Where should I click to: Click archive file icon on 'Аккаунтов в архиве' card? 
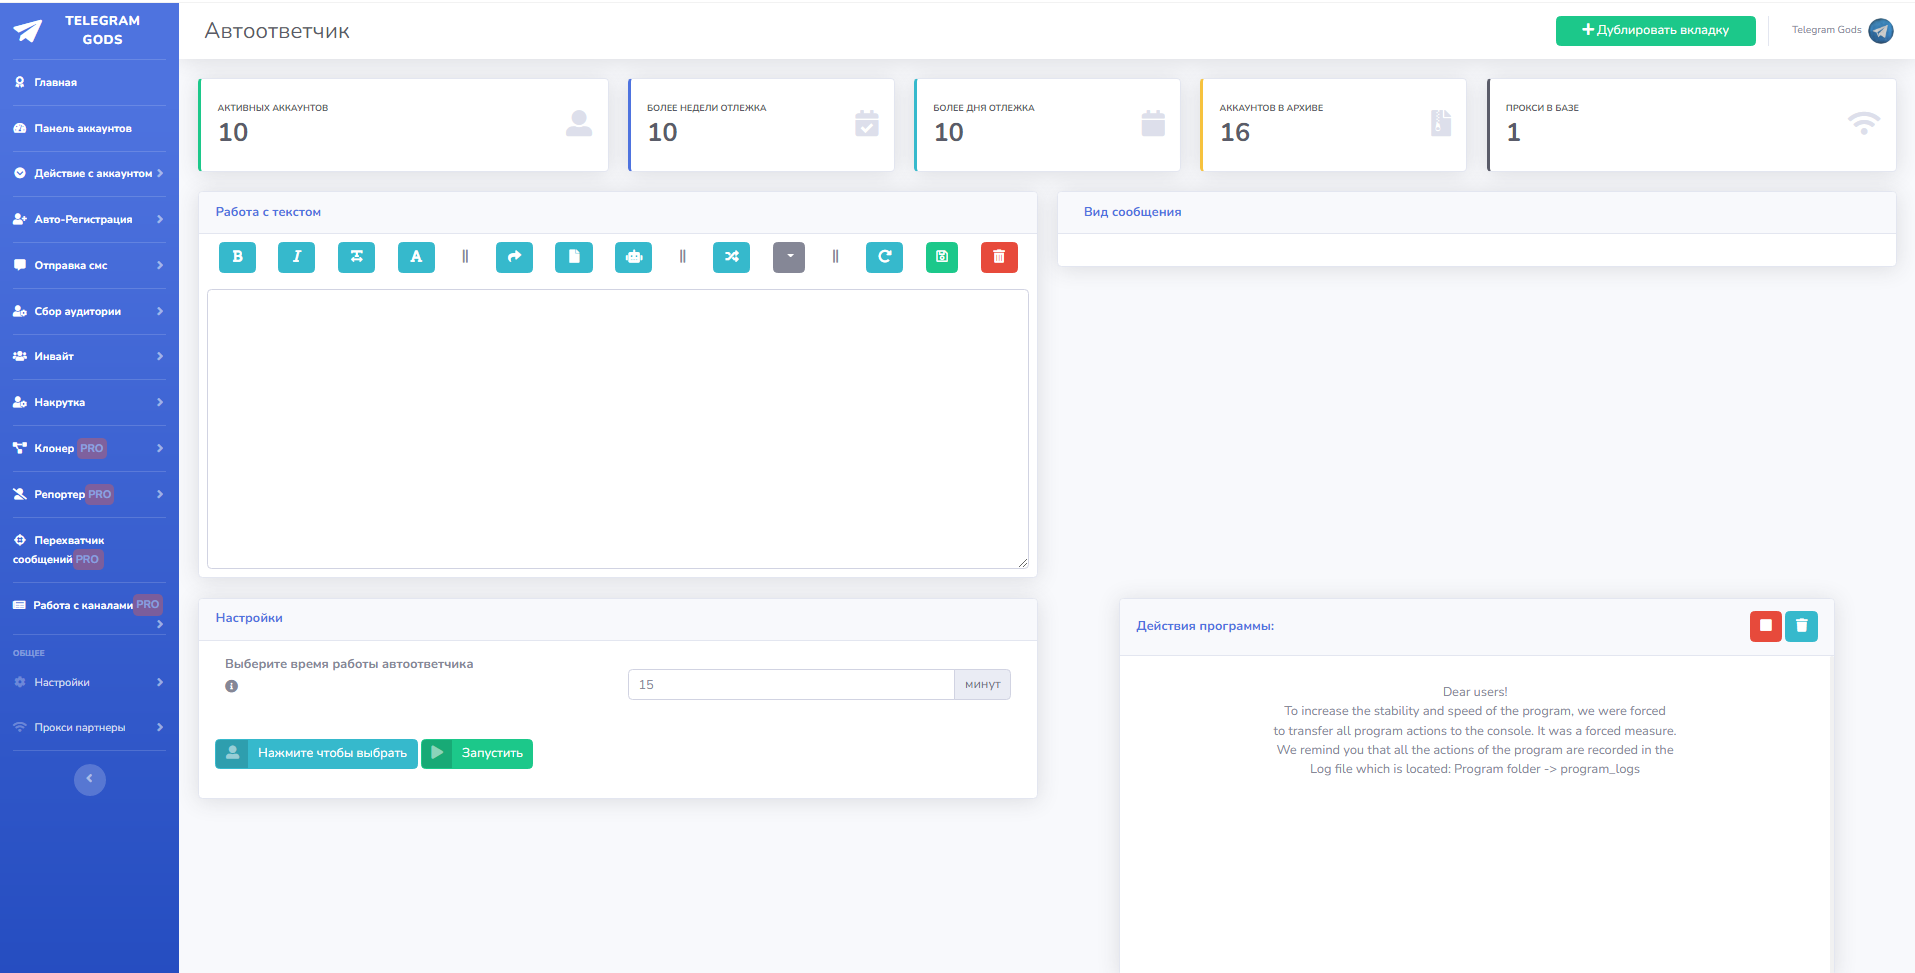(x=1441, y=123)
